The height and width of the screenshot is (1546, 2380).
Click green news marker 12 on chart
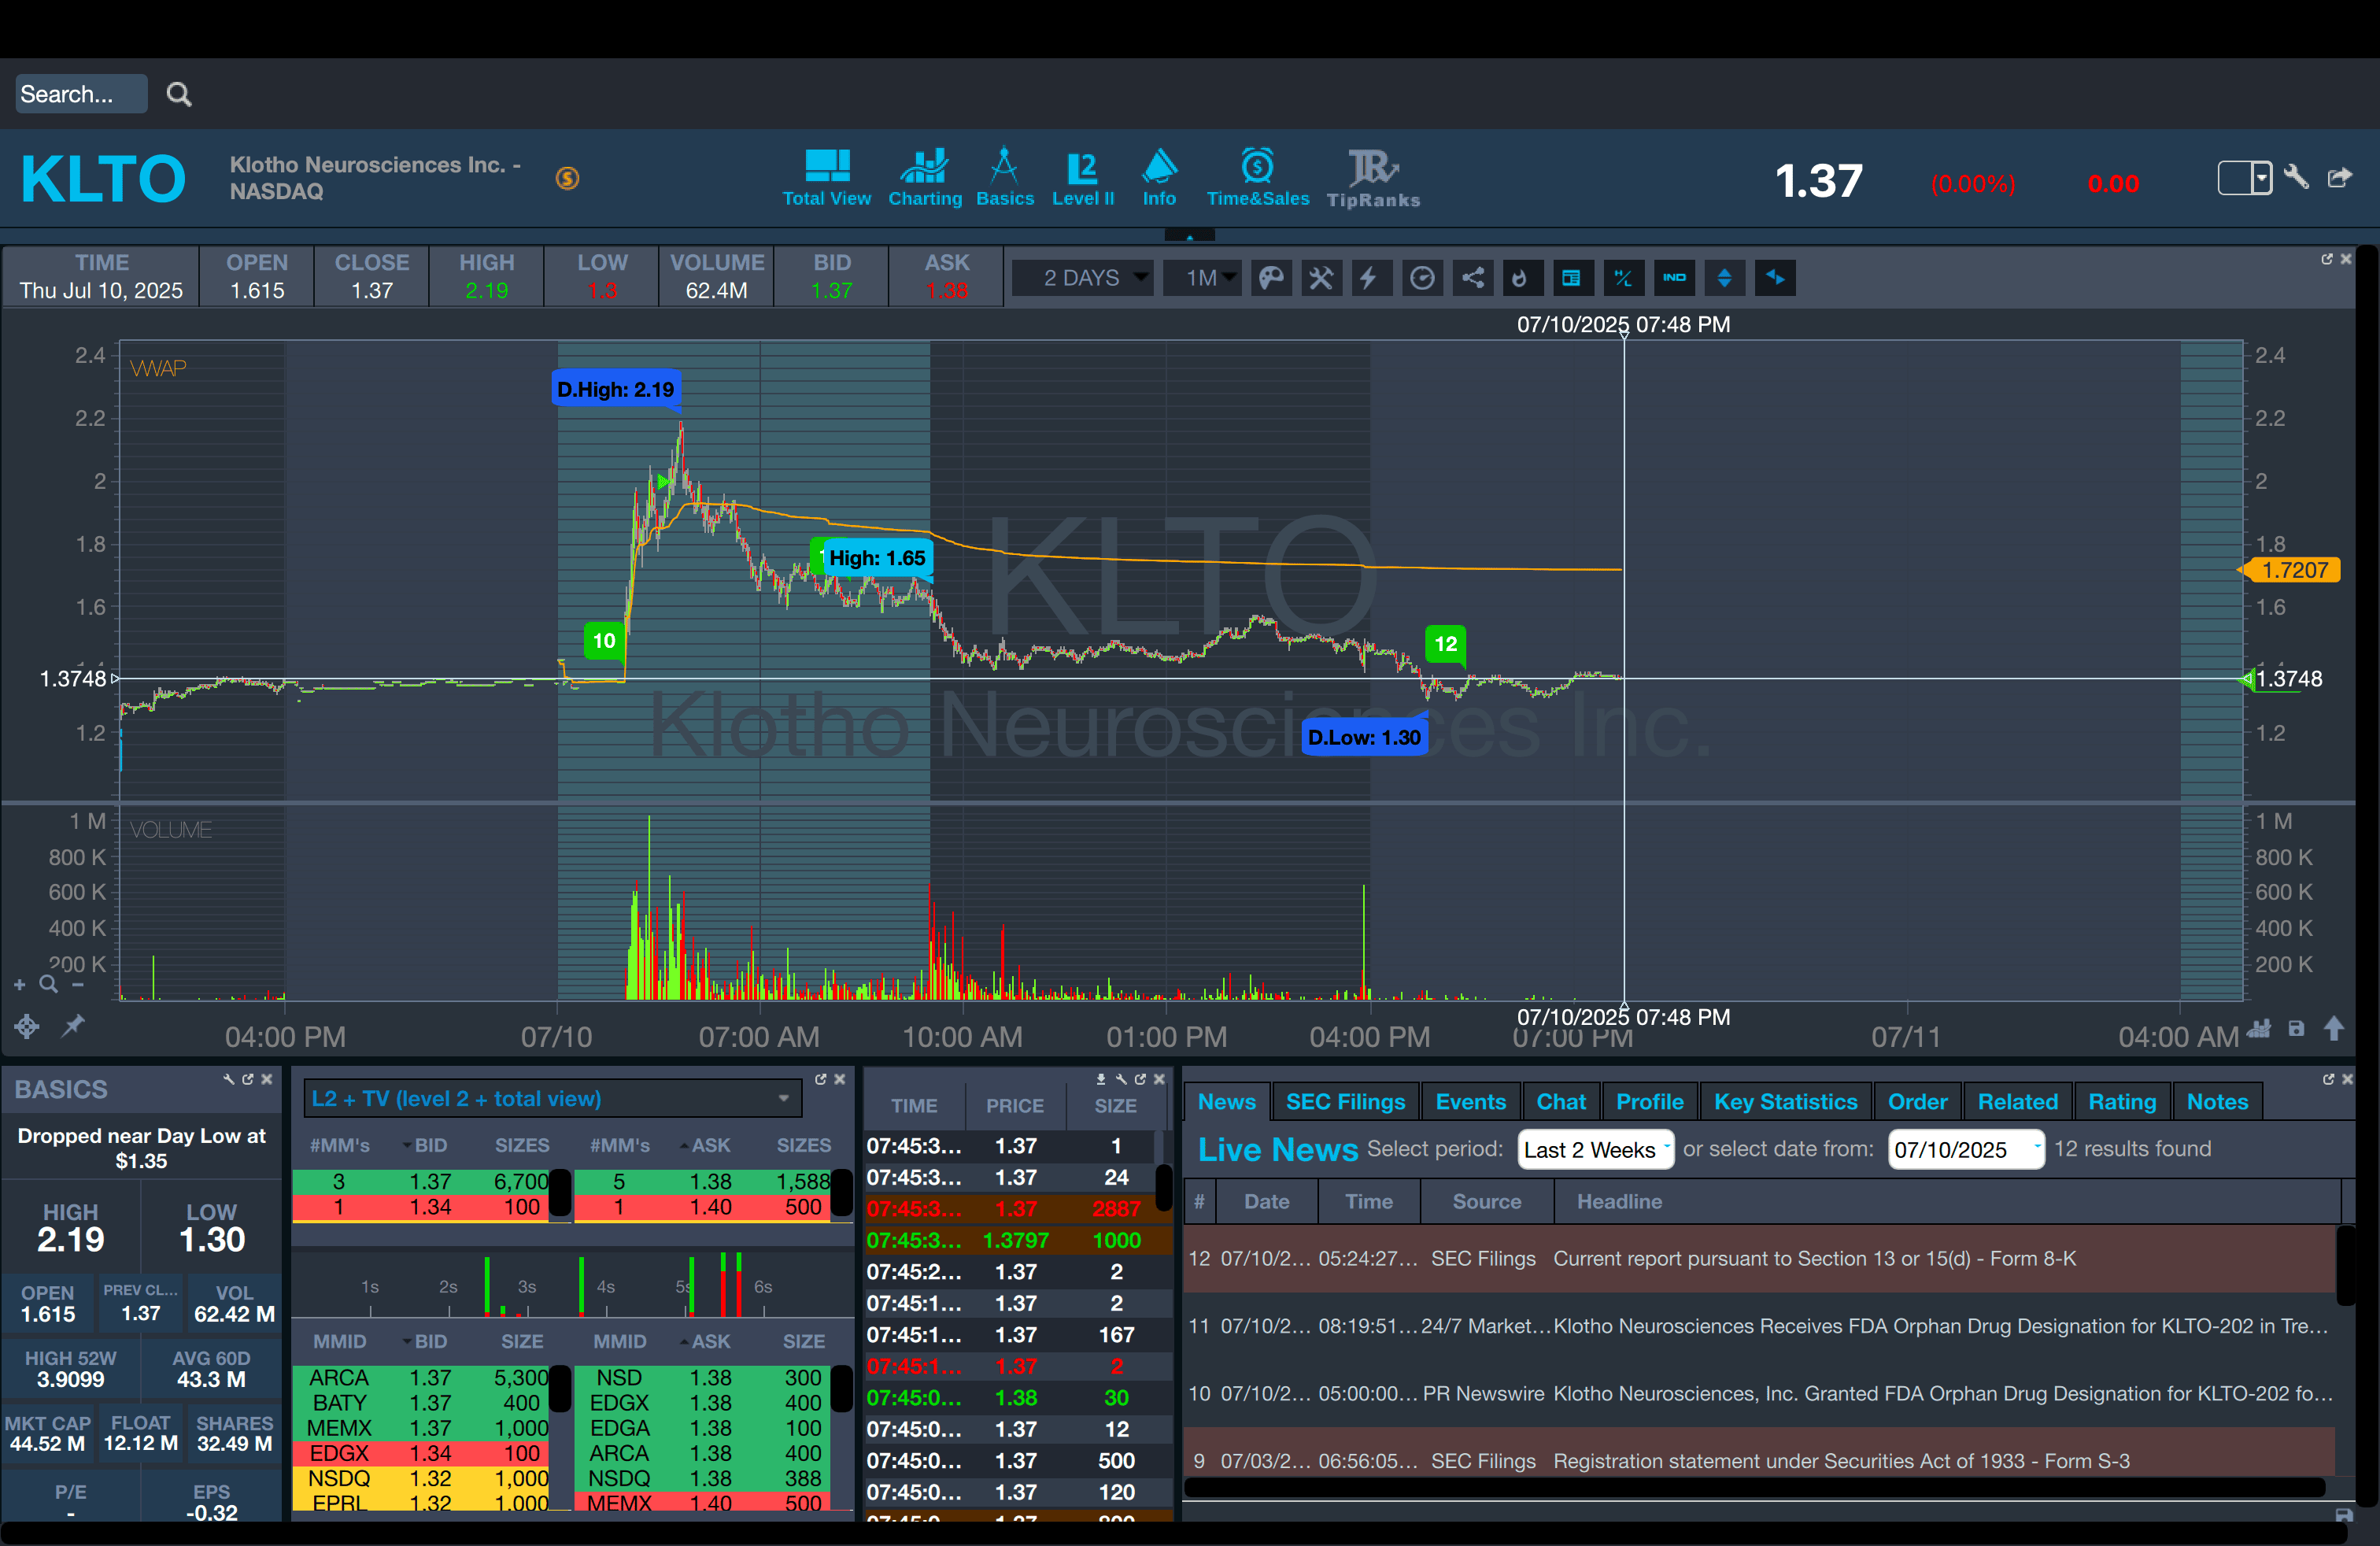click(x=1445, y=644)
